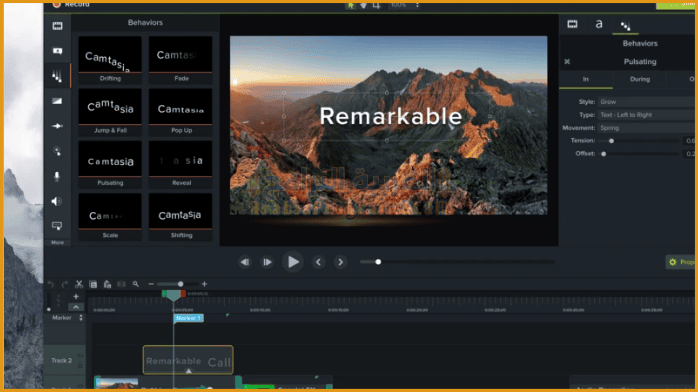This screenshot has height=392, width=698.
Task: Select the Pop Up behavior thumbnail
Action: coord(180,112)
